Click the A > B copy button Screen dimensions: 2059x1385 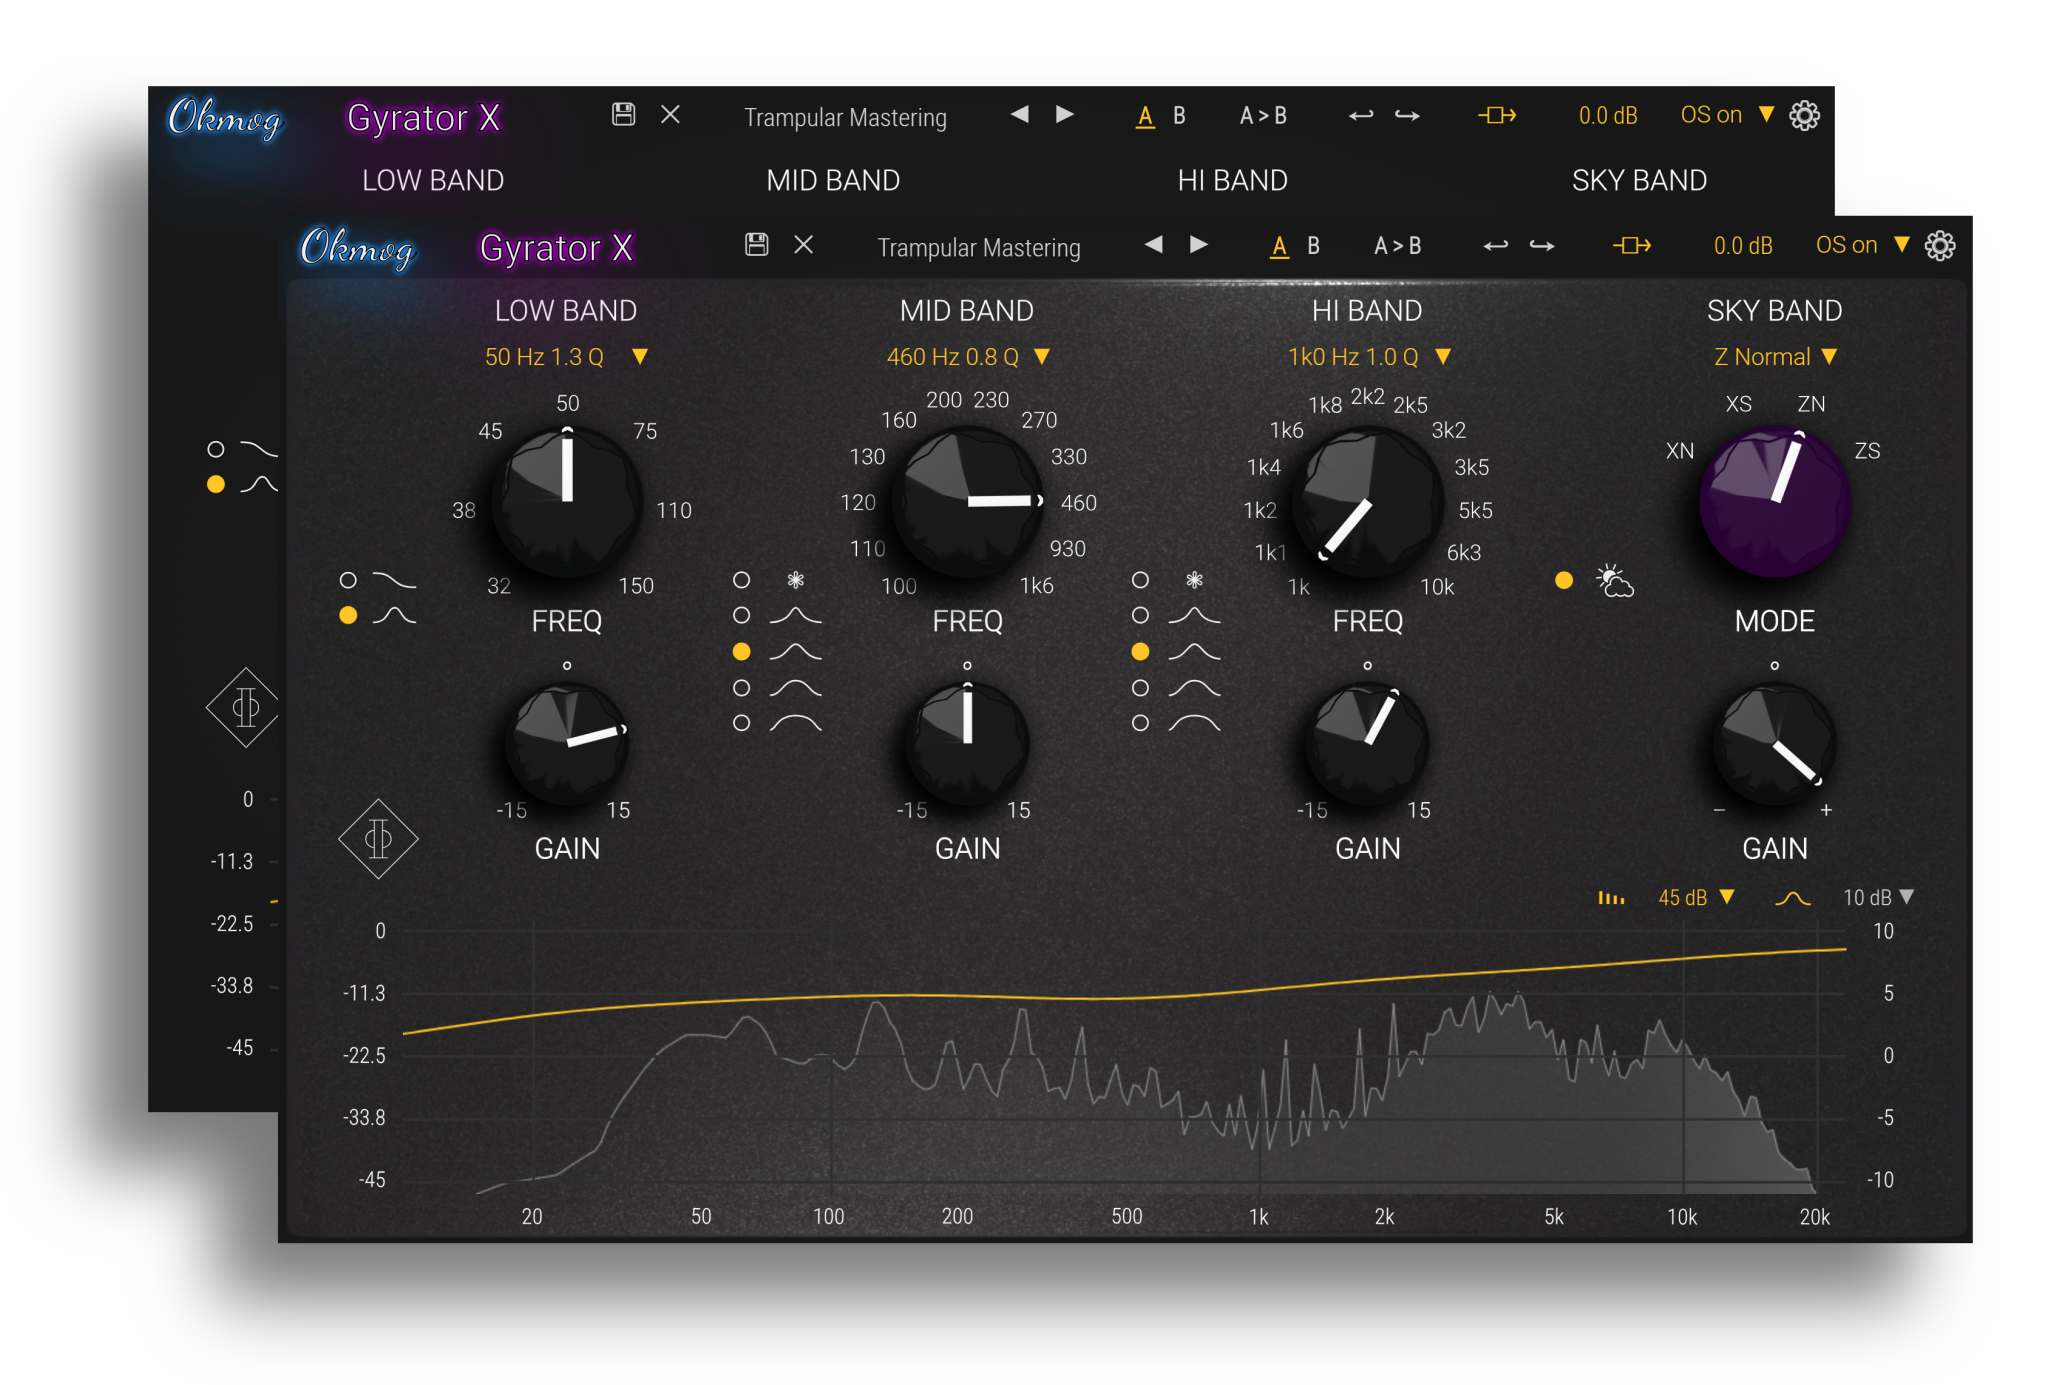coord(1397,246)
